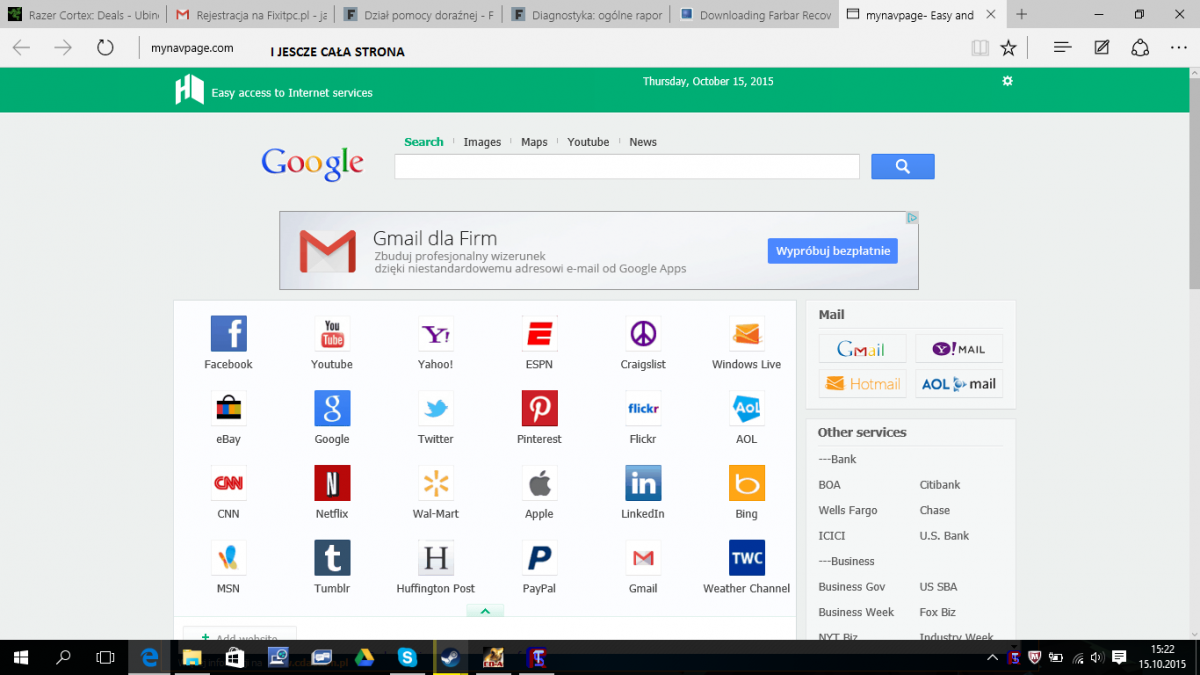
Task: Click the Wypróbuj bezpłatnie ad button
Action: [833, 250]
